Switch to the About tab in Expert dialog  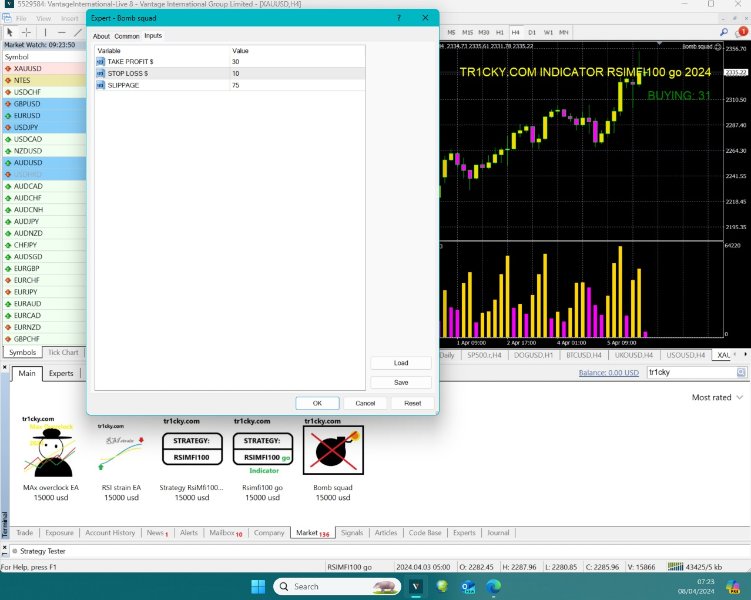tap(101, 36)
